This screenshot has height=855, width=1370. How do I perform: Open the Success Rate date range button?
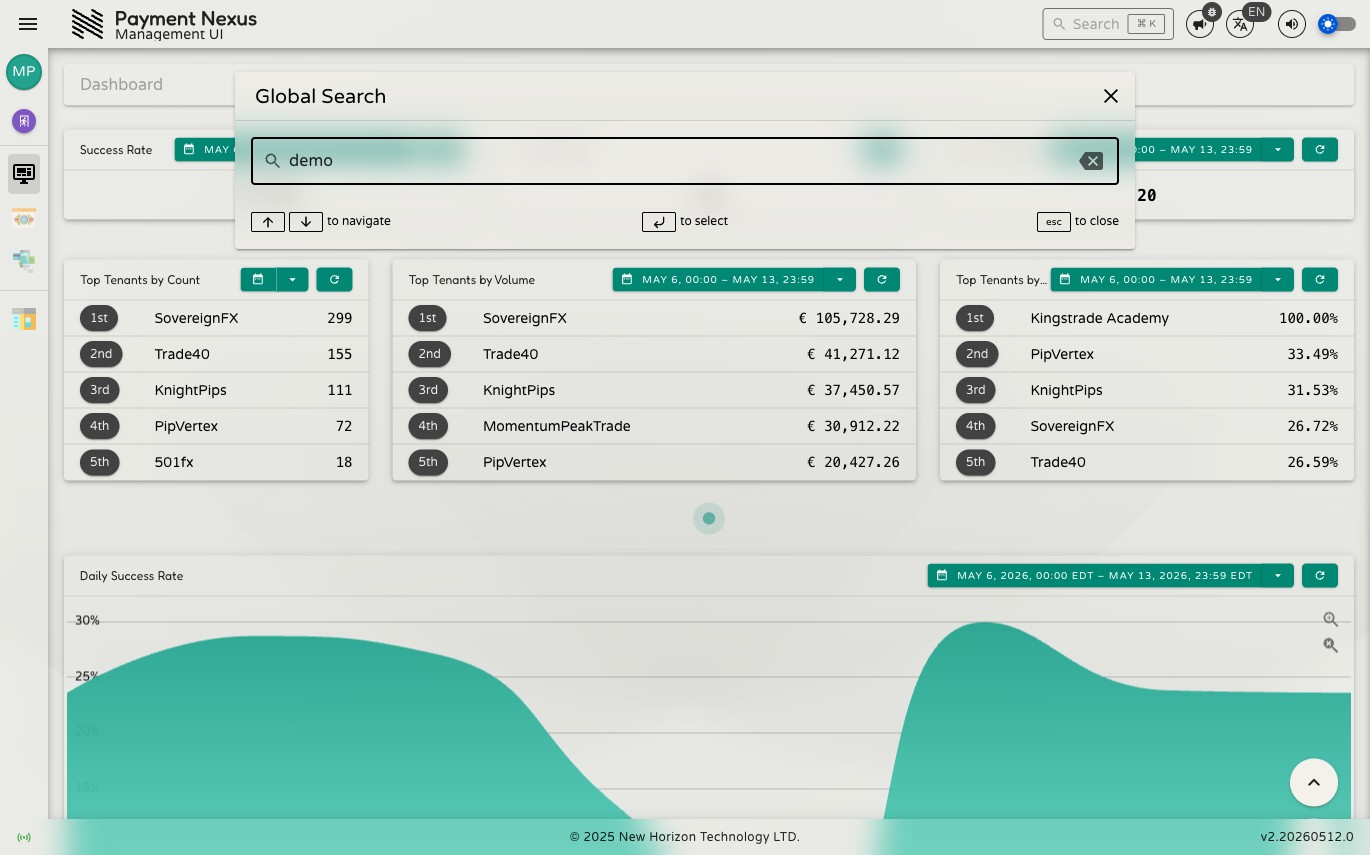205,150
